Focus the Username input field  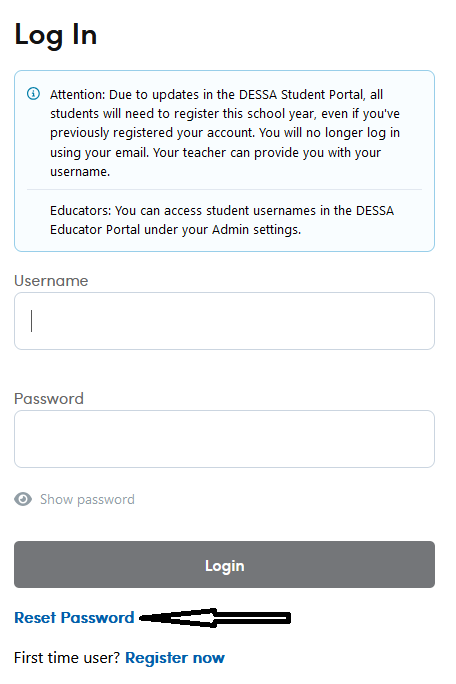click(224, 321)
